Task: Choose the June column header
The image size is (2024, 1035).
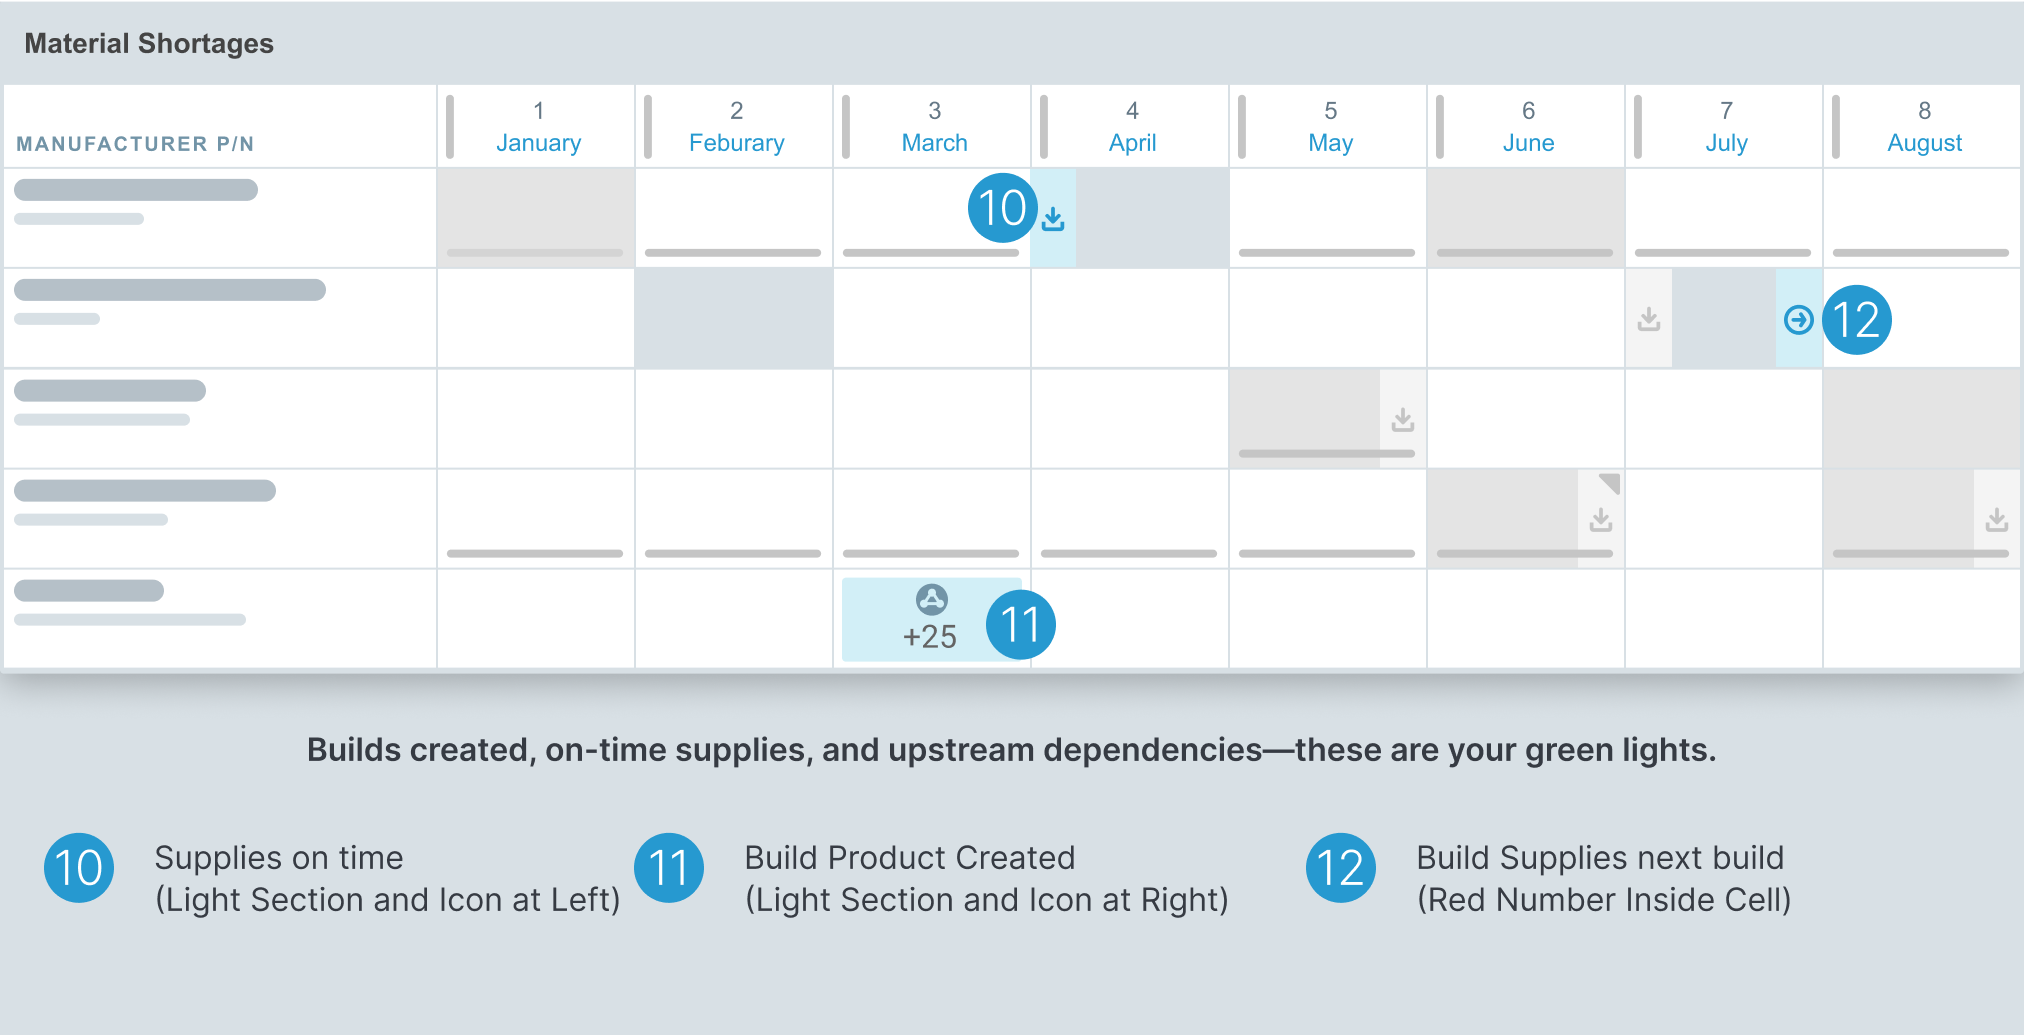Action: click(1528, 127)
